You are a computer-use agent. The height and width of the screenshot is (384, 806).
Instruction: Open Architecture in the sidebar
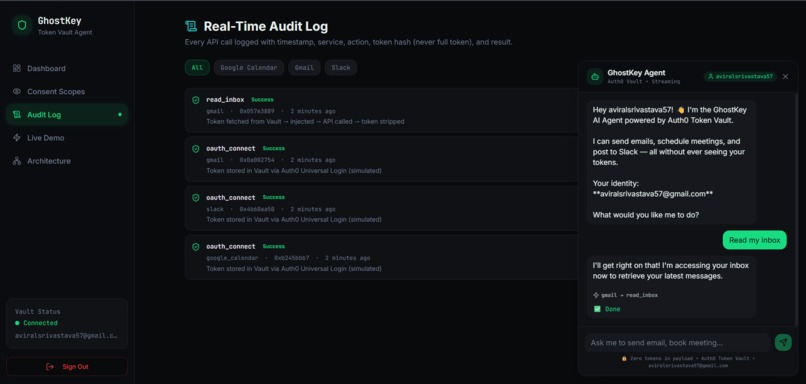click(x=67, y=161)
